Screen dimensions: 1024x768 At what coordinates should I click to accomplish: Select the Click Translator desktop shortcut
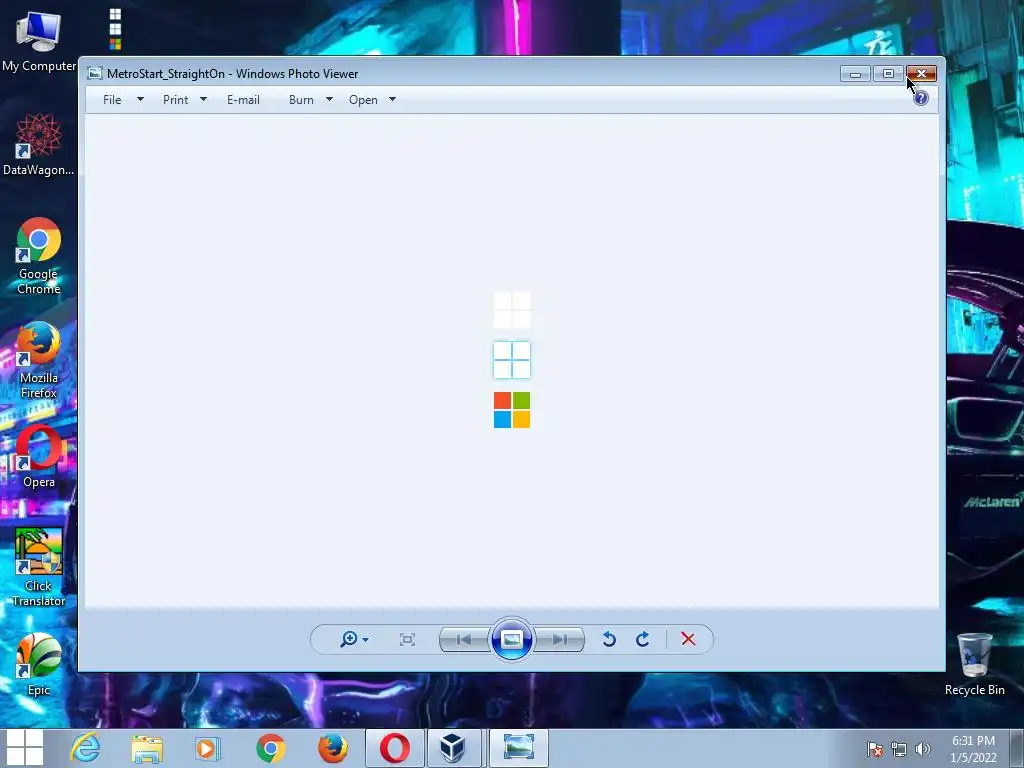[x=39, y=568]
